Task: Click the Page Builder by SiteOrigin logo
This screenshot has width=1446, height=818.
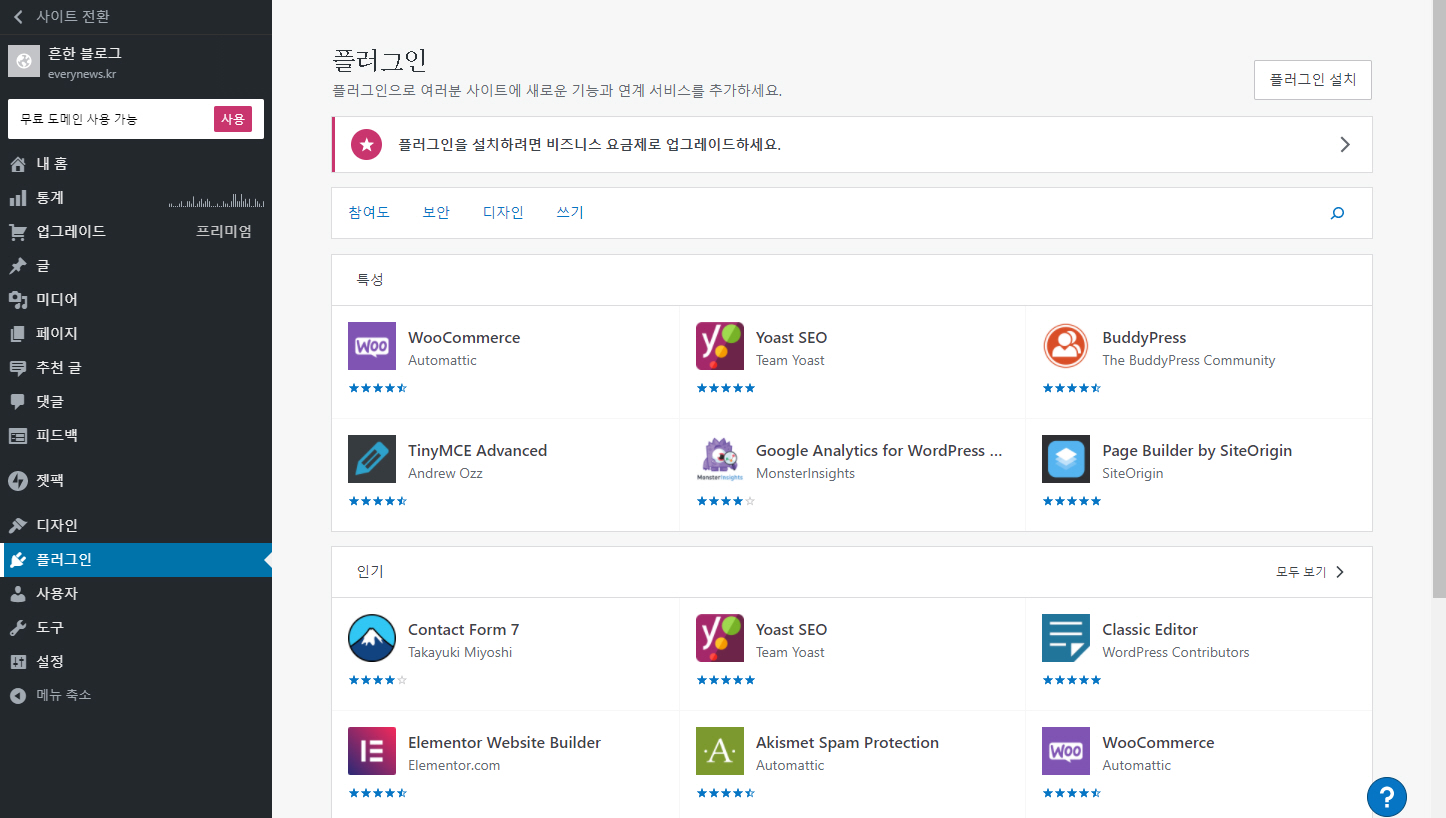Action: click(1066, 459)
